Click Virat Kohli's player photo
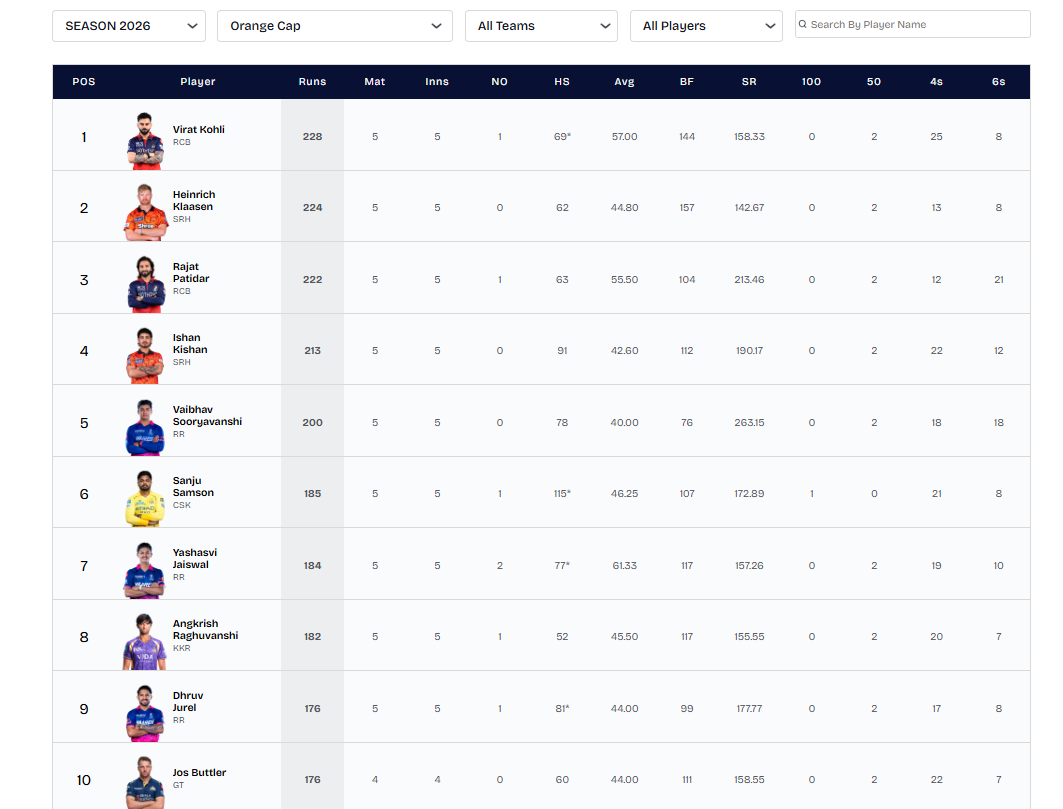Image resolution: width=1063 pixels, height=809 pixels. point(145,139)
